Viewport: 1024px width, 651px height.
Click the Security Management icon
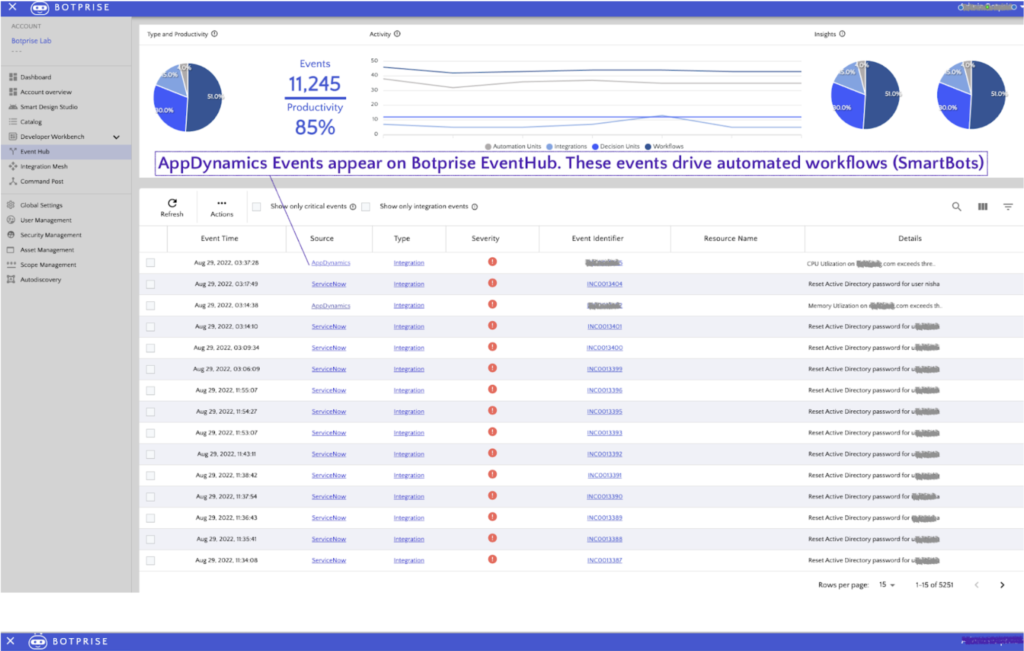tap(10, 234)
